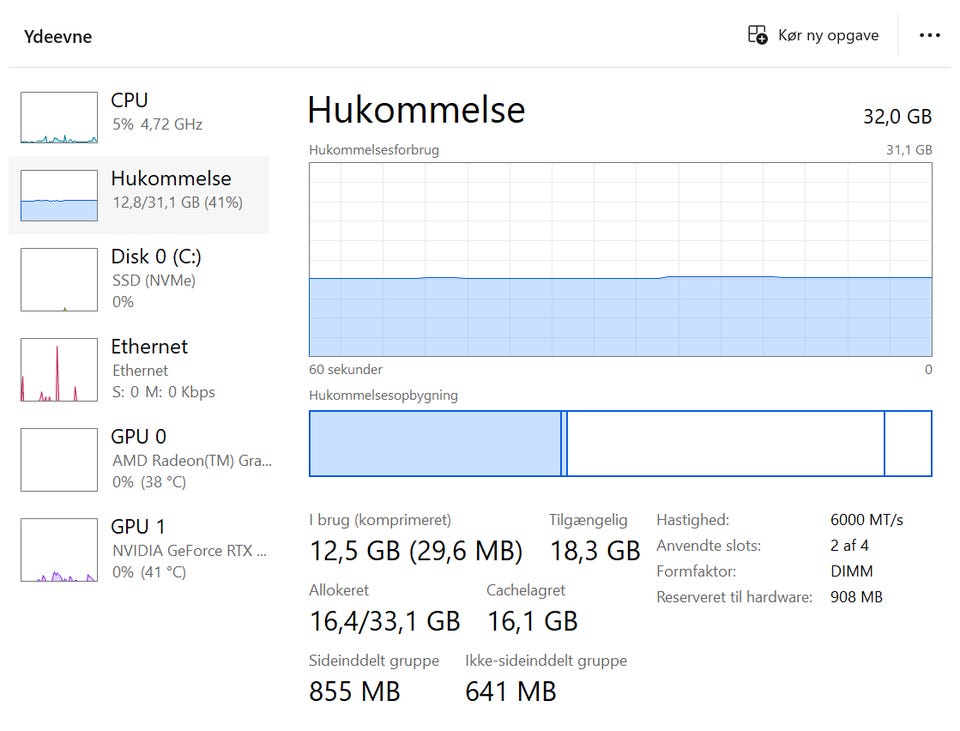The image size is (960, 731).
Task: Select the CPU mini graph thumbnail
Action: (x=59, y=118)
